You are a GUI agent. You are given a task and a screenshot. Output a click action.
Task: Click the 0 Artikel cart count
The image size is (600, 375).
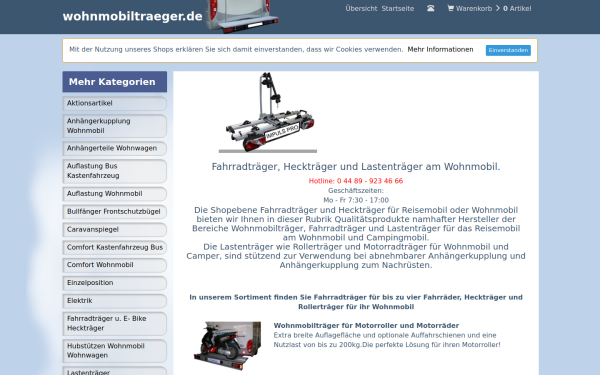click(x=517, y=8)
